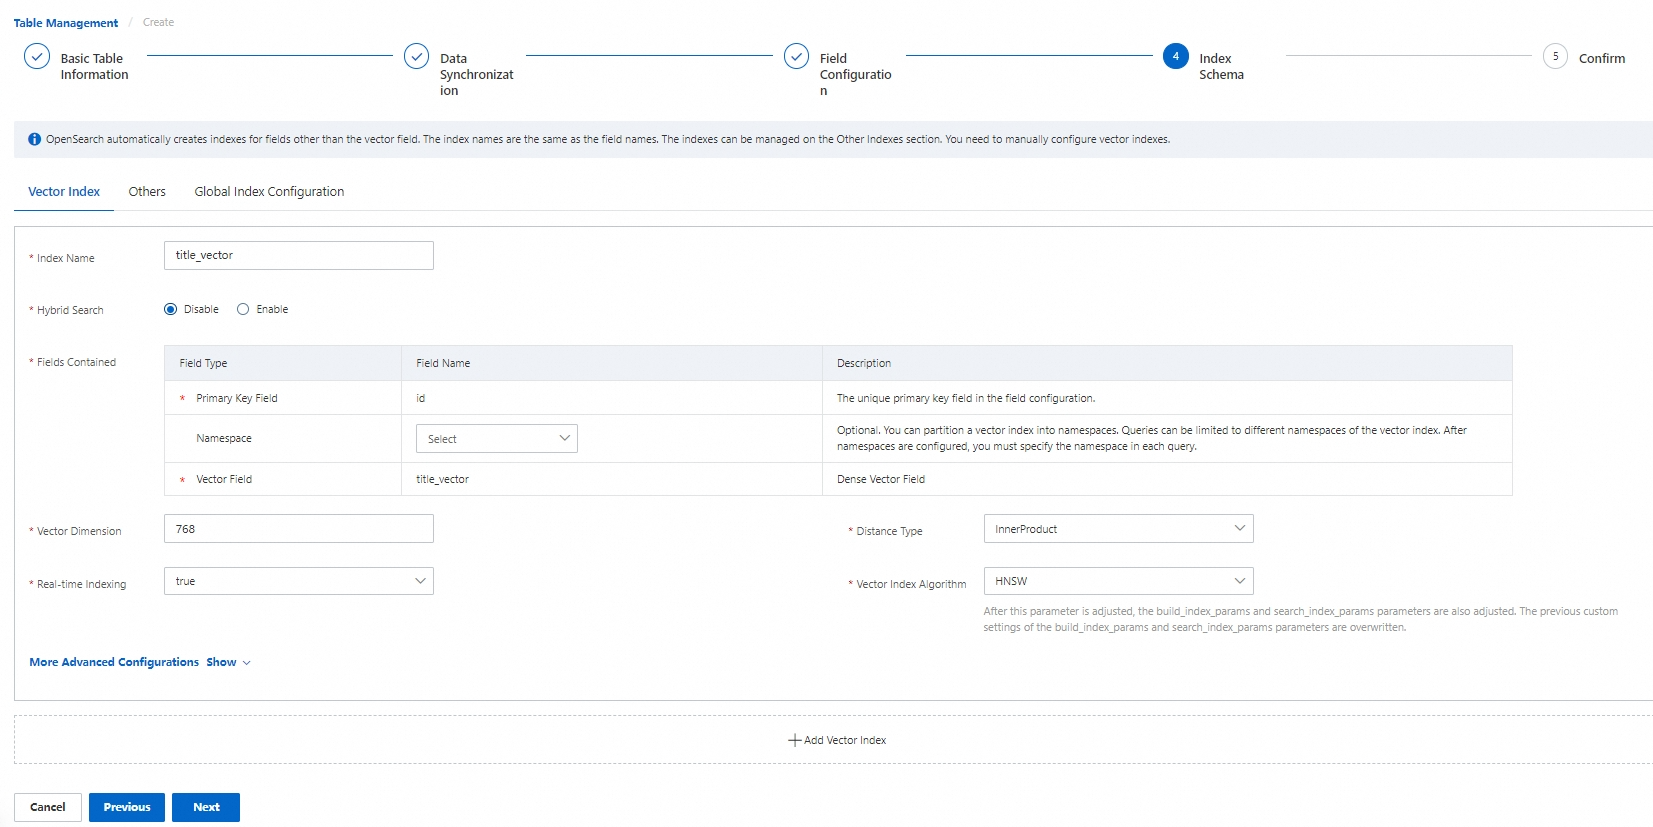Switch to the Global Index Configuration tab

(x=269, y=191)
